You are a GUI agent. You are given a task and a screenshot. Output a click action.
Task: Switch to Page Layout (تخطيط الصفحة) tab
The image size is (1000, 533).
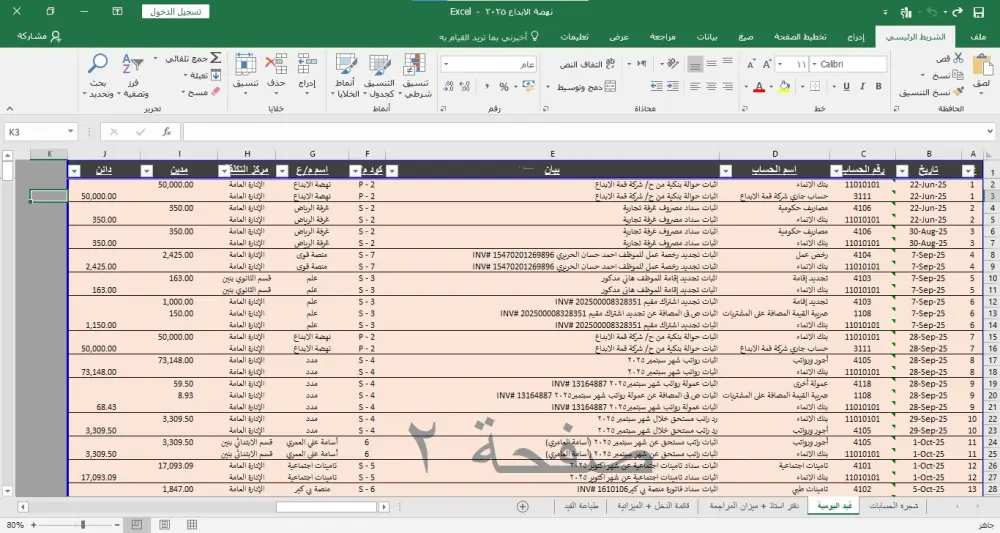(800, 37)
